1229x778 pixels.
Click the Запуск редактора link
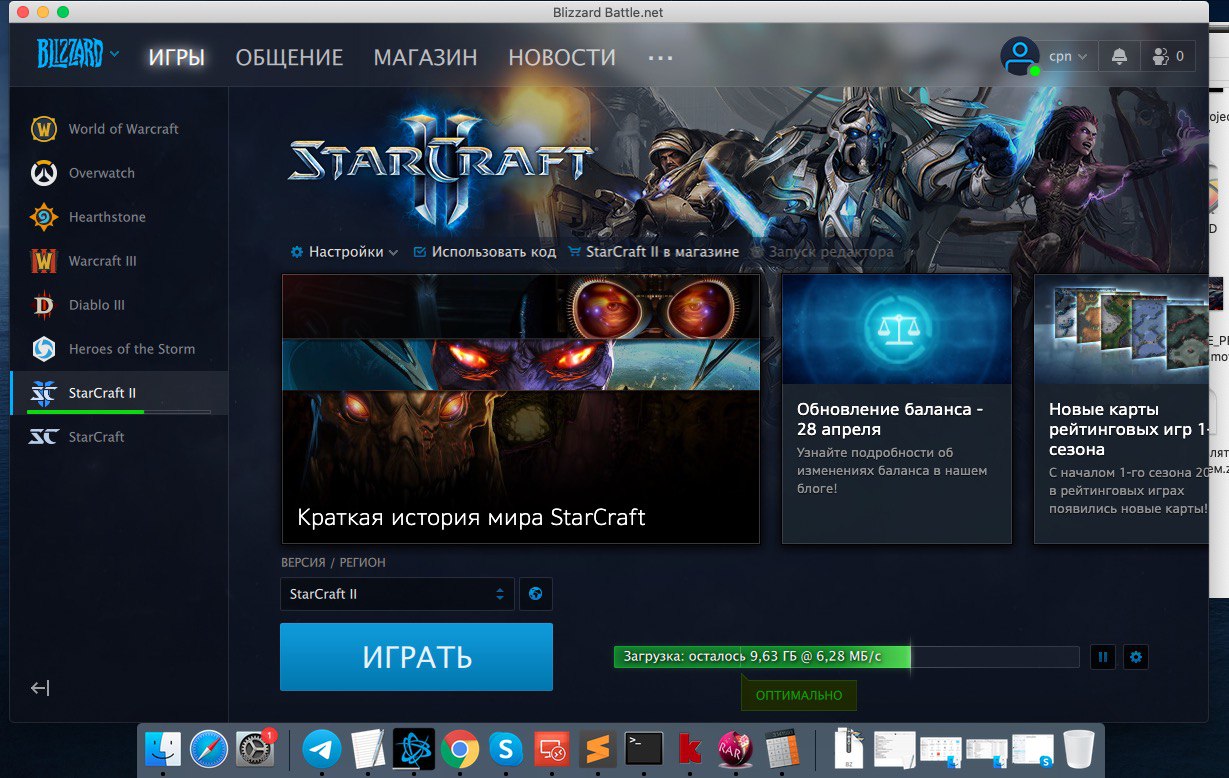tap(822, 252)
